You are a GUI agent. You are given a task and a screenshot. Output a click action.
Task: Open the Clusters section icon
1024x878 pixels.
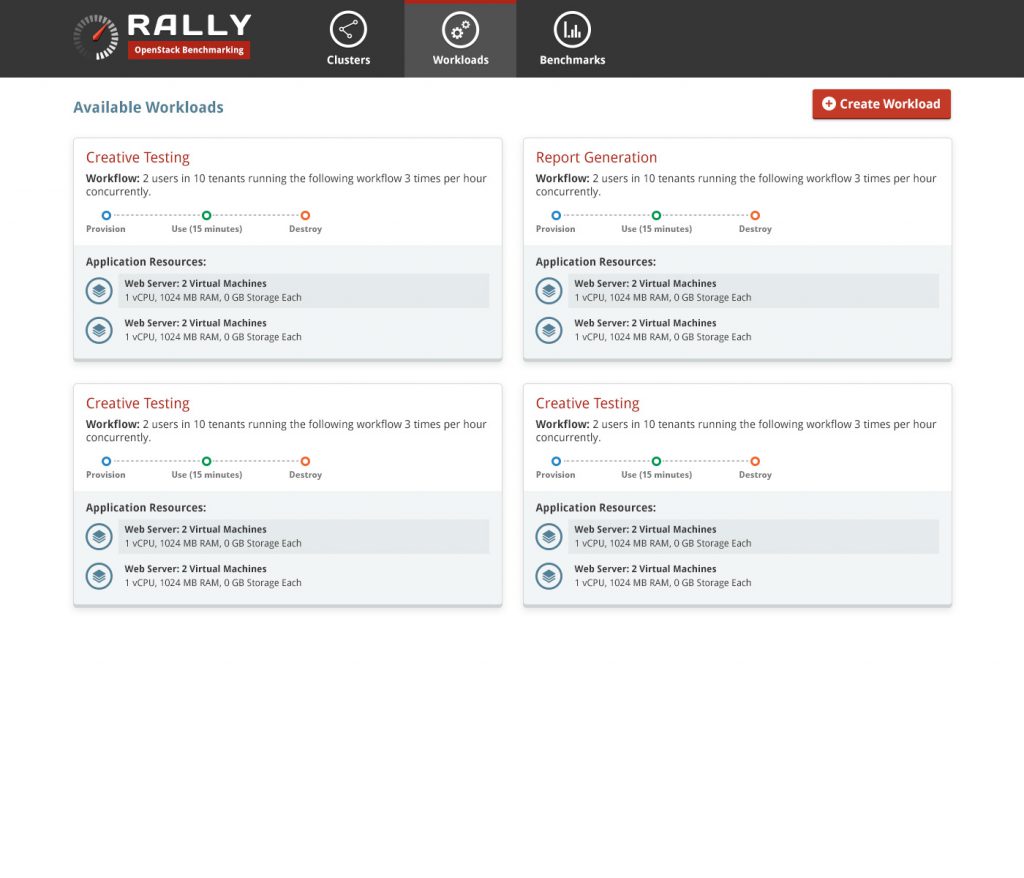[x=348, y=29]
